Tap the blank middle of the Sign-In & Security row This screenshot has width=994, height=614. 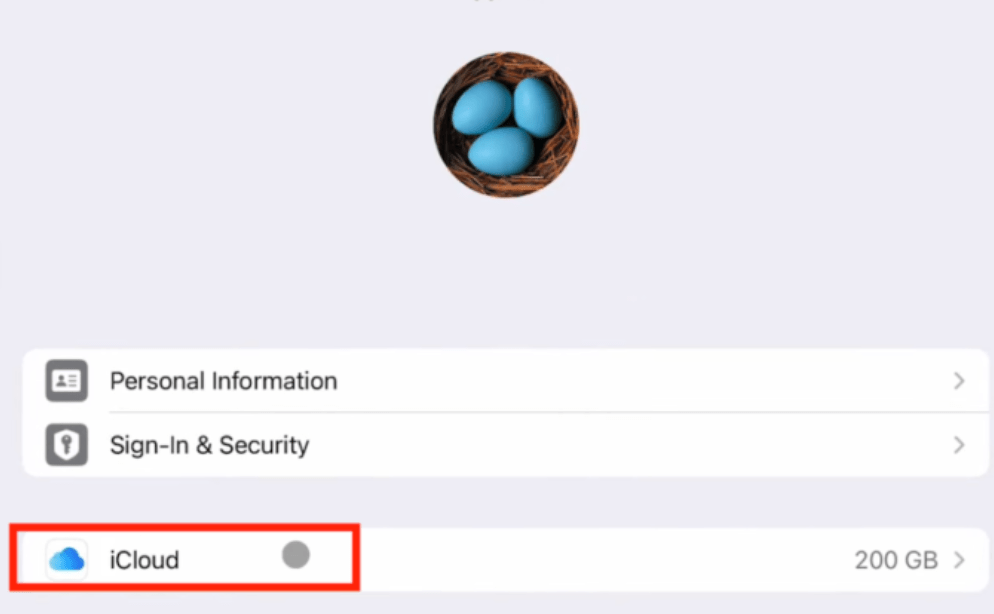(634, 445)
